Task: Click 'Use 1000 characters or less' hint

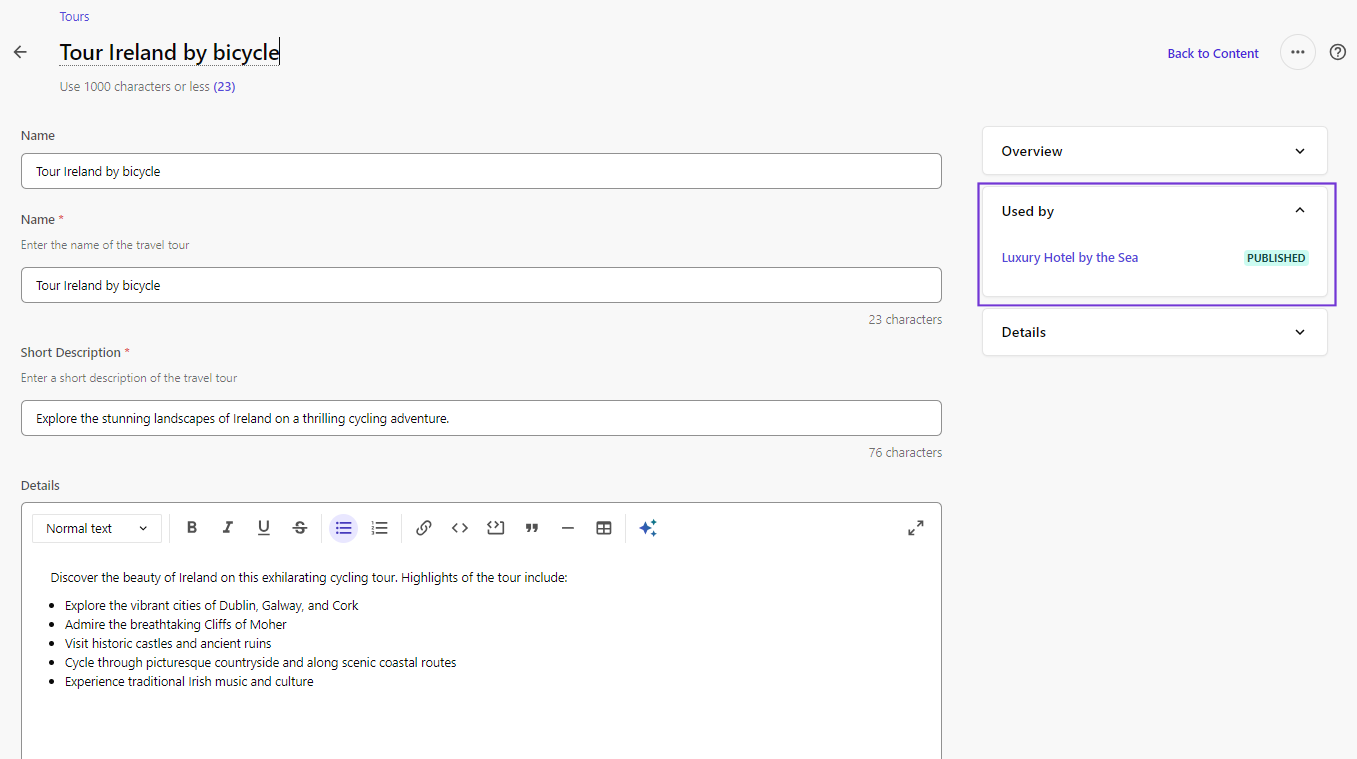Action: coord(135,86)
